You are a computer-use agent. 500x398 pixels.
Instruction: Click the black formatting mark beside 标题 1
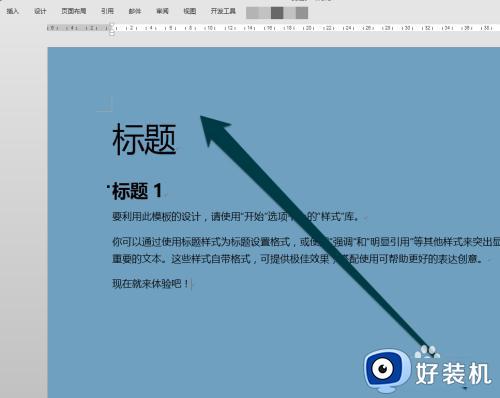pyautogui.click(x=108, y=187)
